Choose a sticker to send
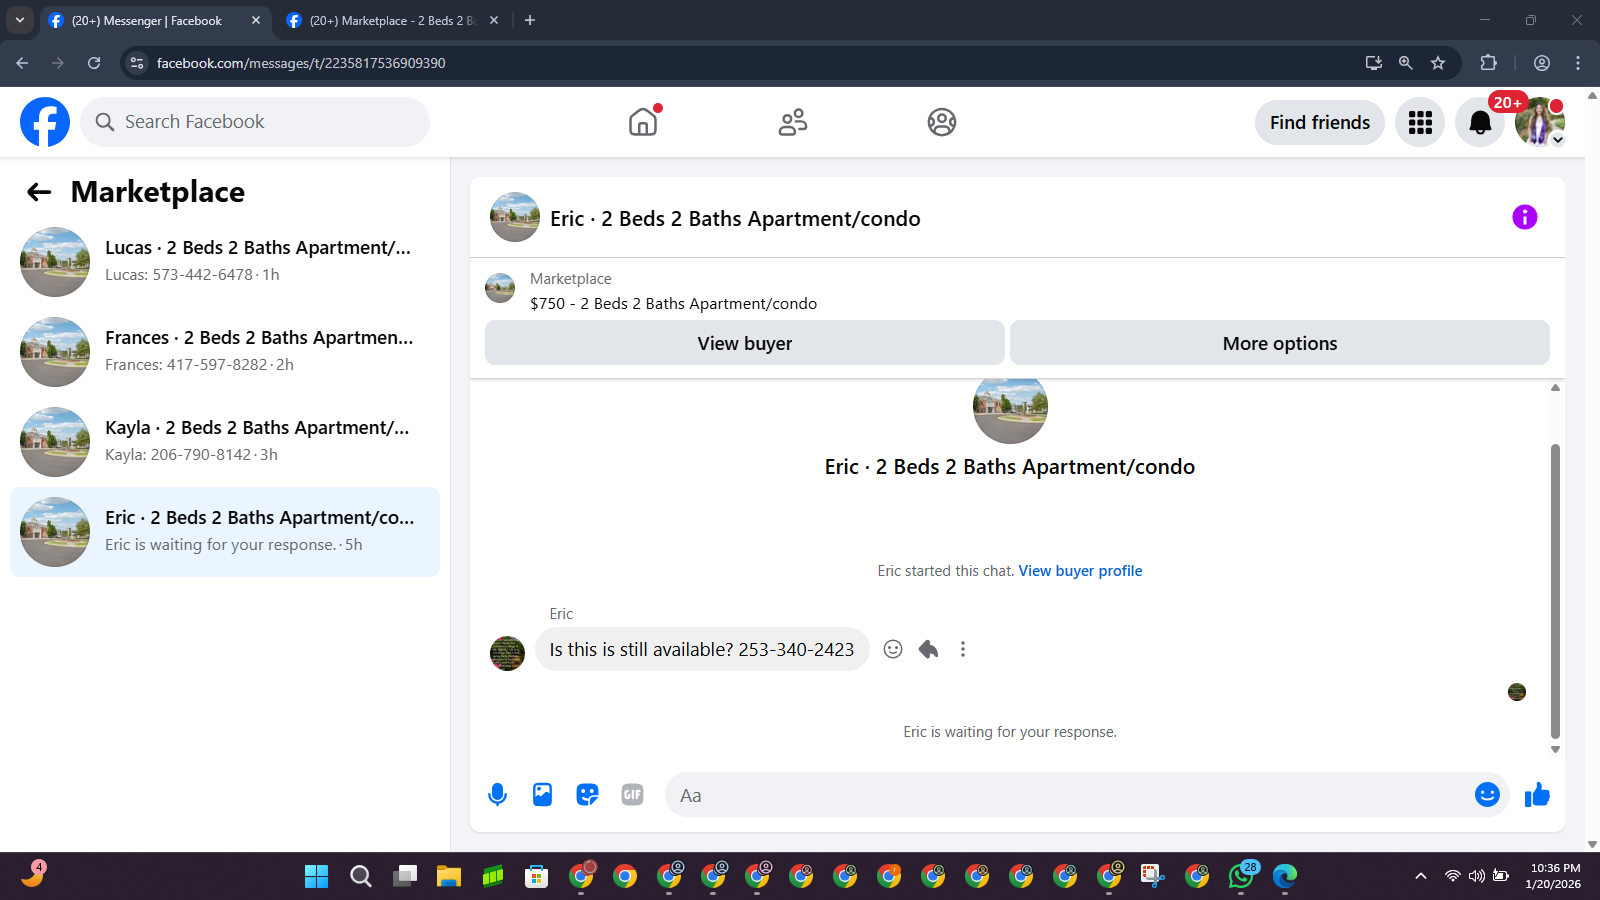 (x=587, y=795)
